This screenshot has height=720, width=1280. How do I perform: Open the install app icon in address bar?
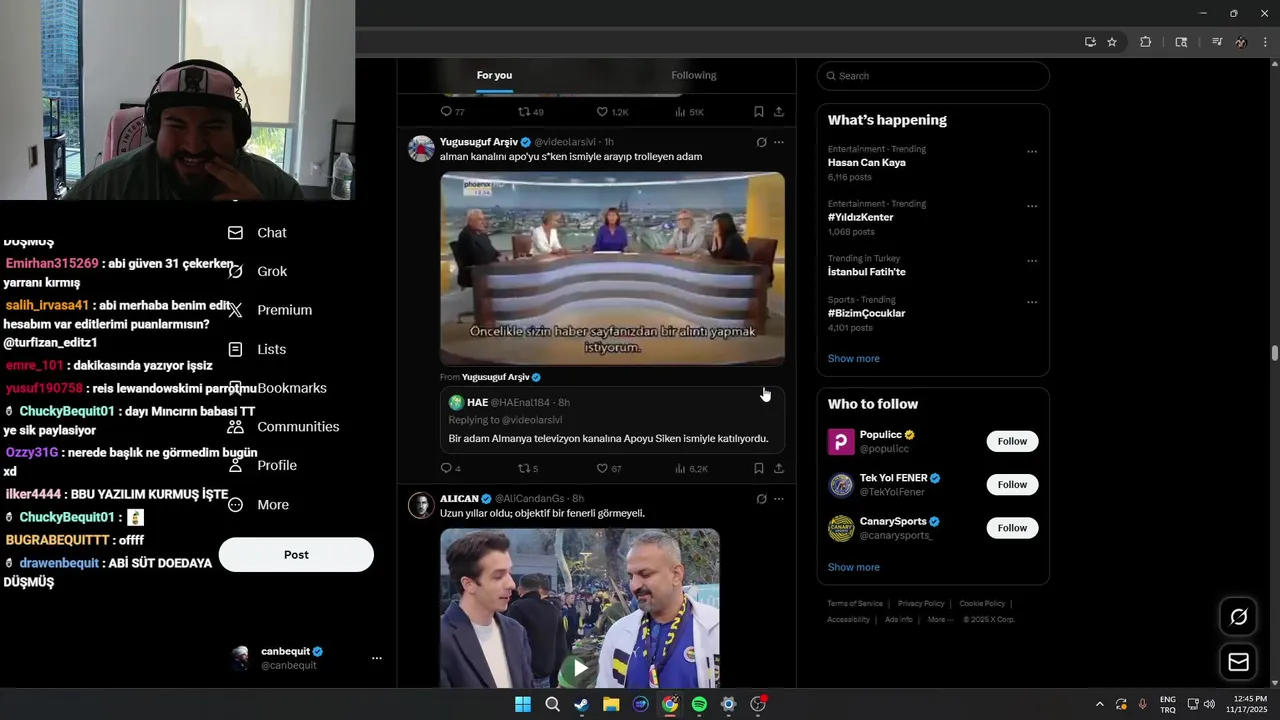pos(1090,42)
